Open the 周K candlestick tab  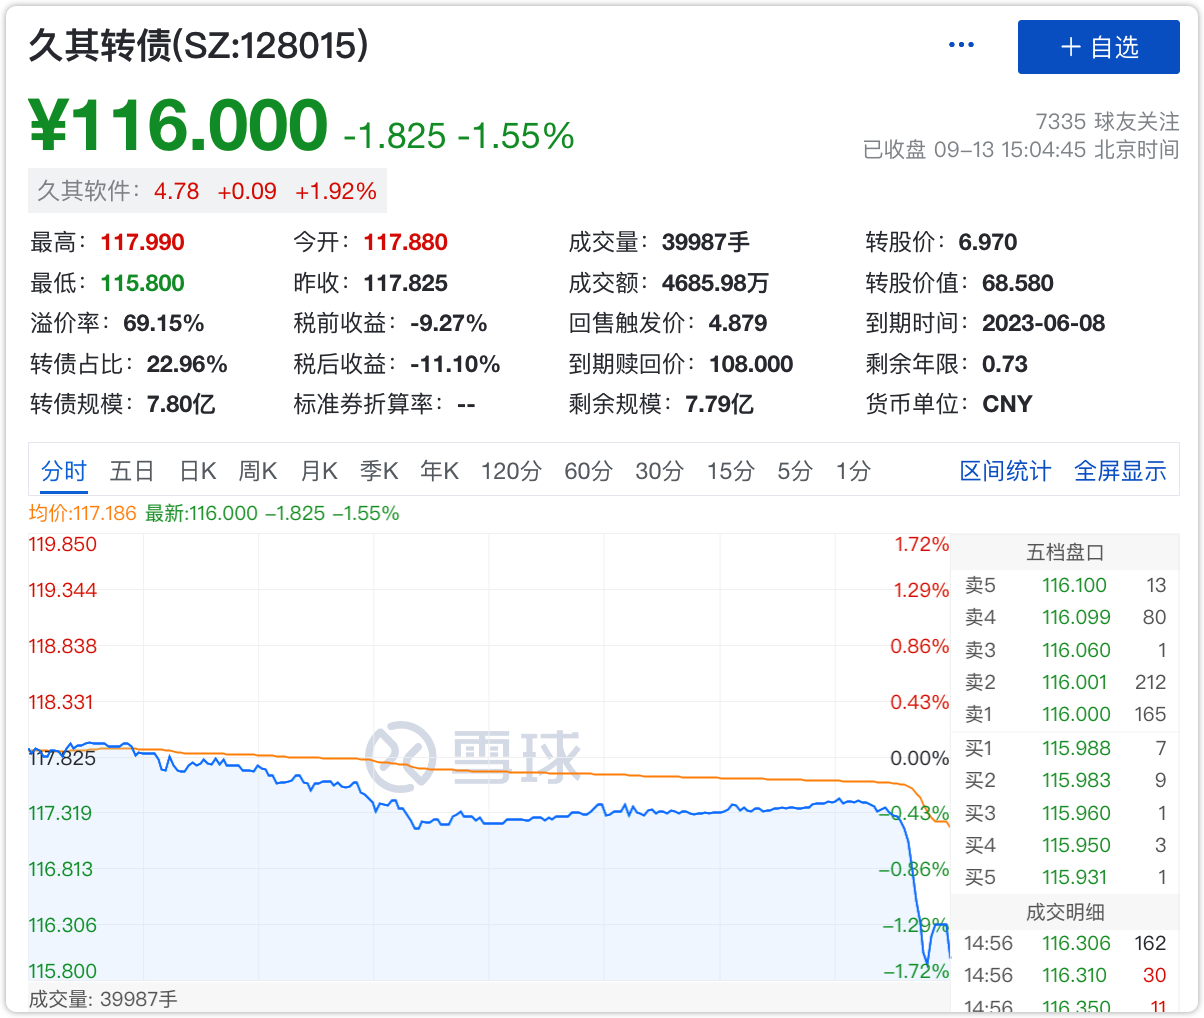pos(258,471)
